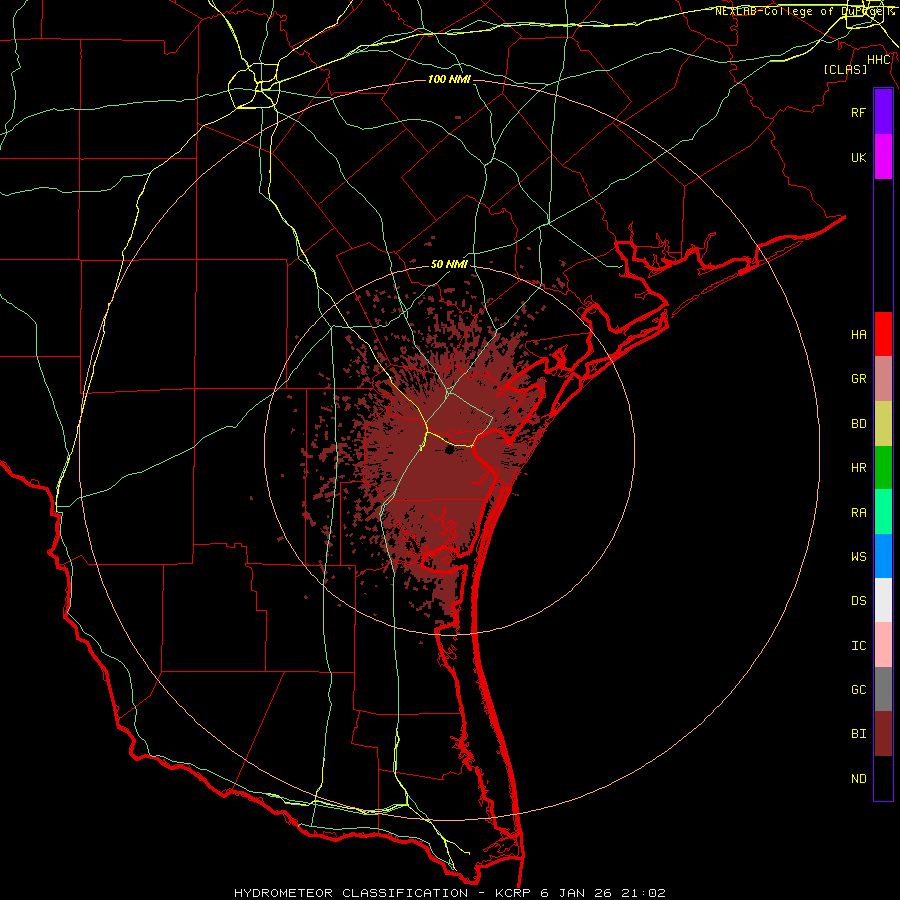900x900 pixels.
Task: Click the BI legend label
Action: tap(858, 734)
